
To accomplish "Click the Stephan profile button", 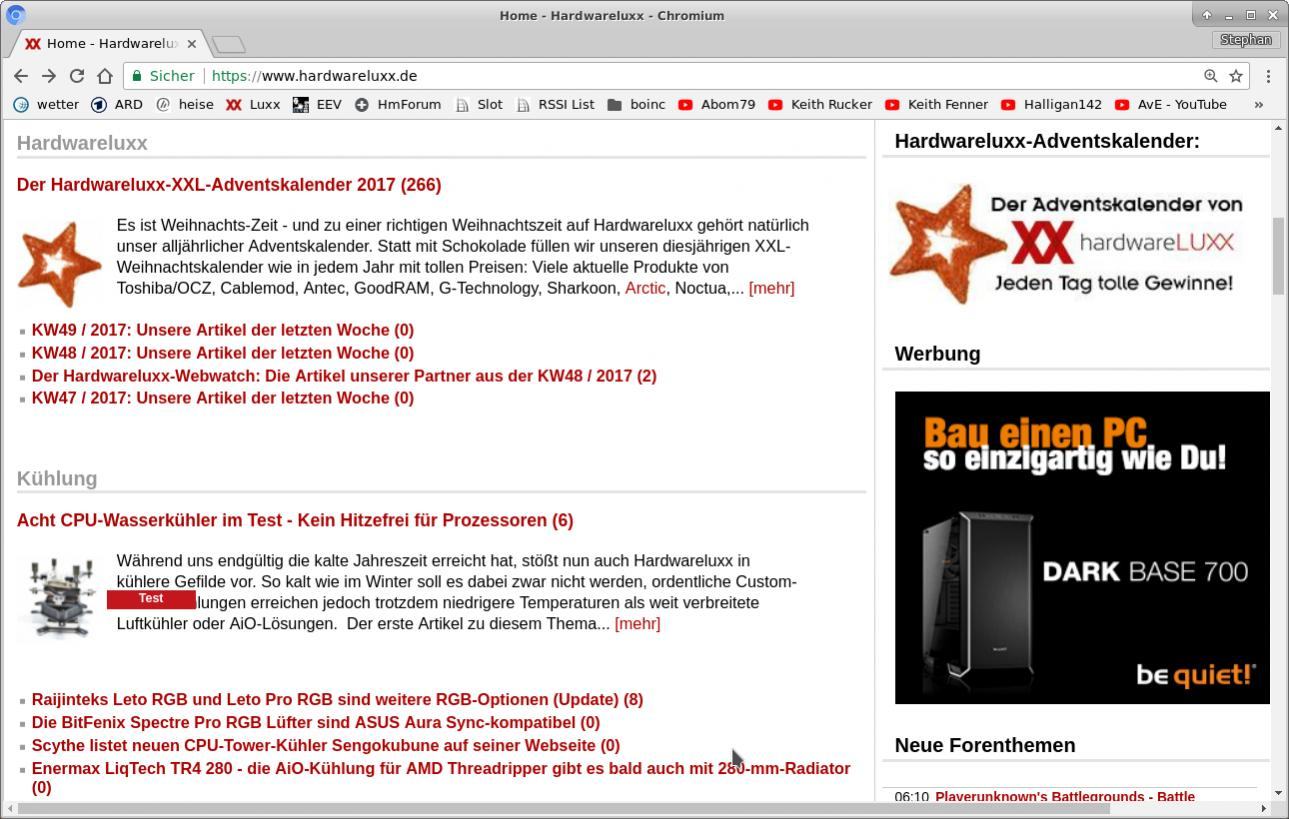I will click(1245, 40).
